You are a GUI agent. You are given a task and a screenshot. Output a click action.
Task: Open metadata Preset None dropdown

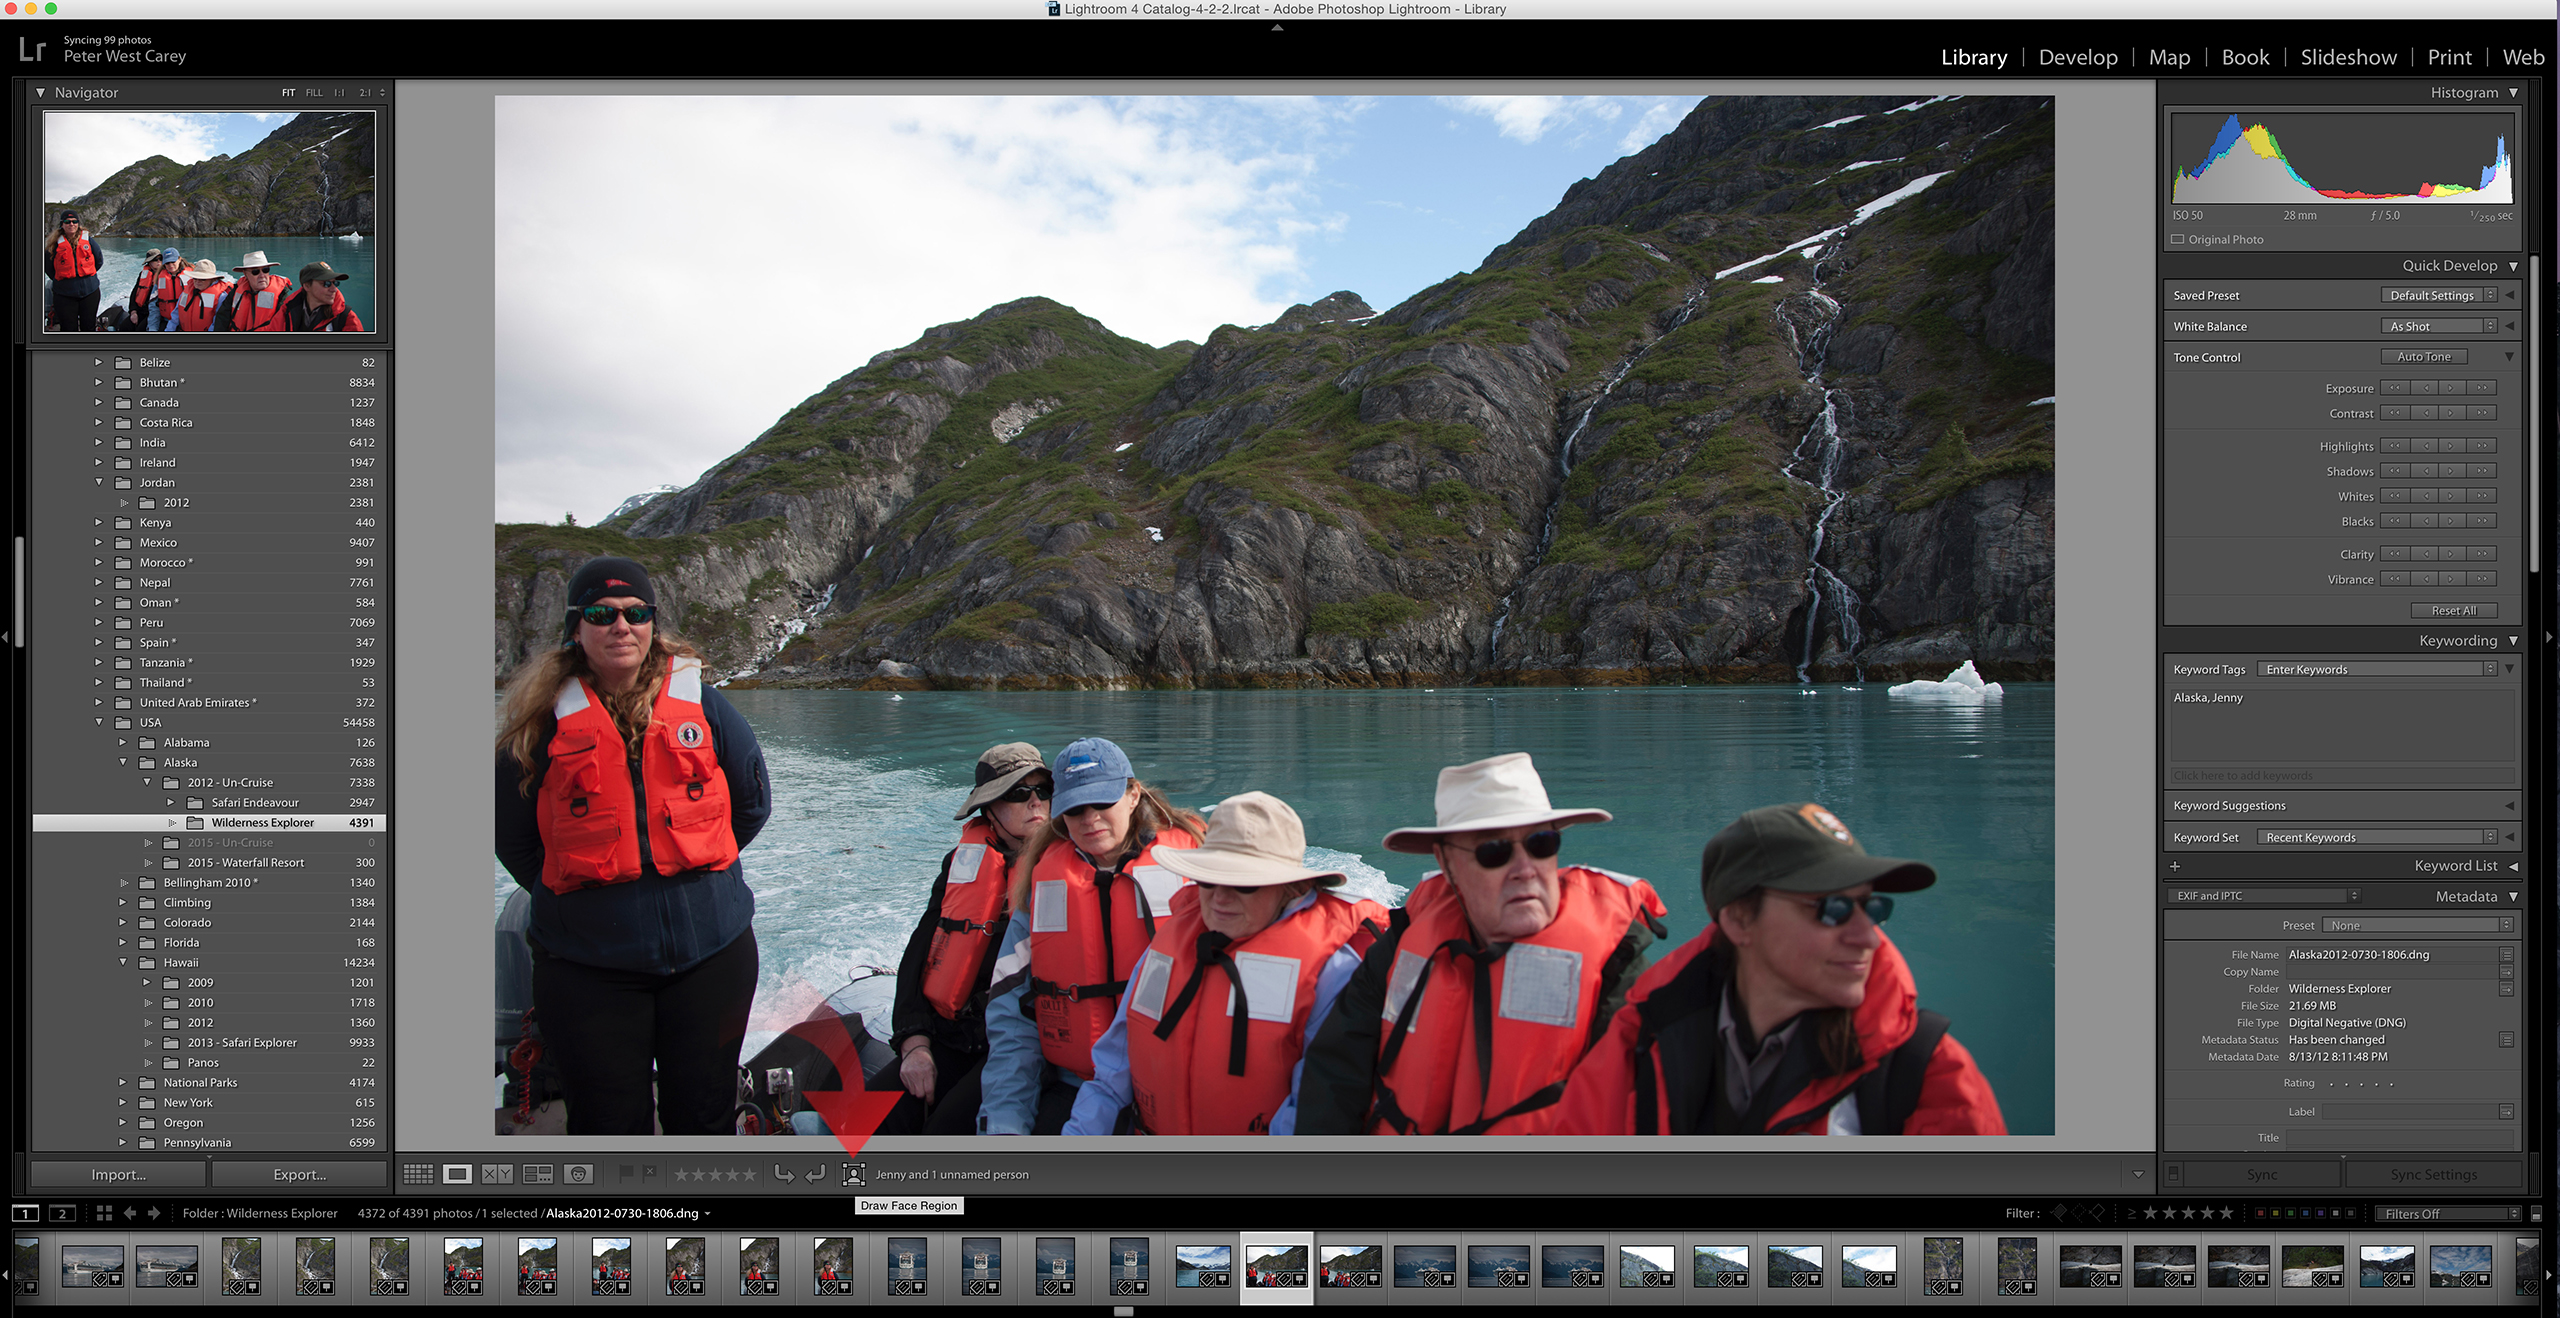[2418, 925]
